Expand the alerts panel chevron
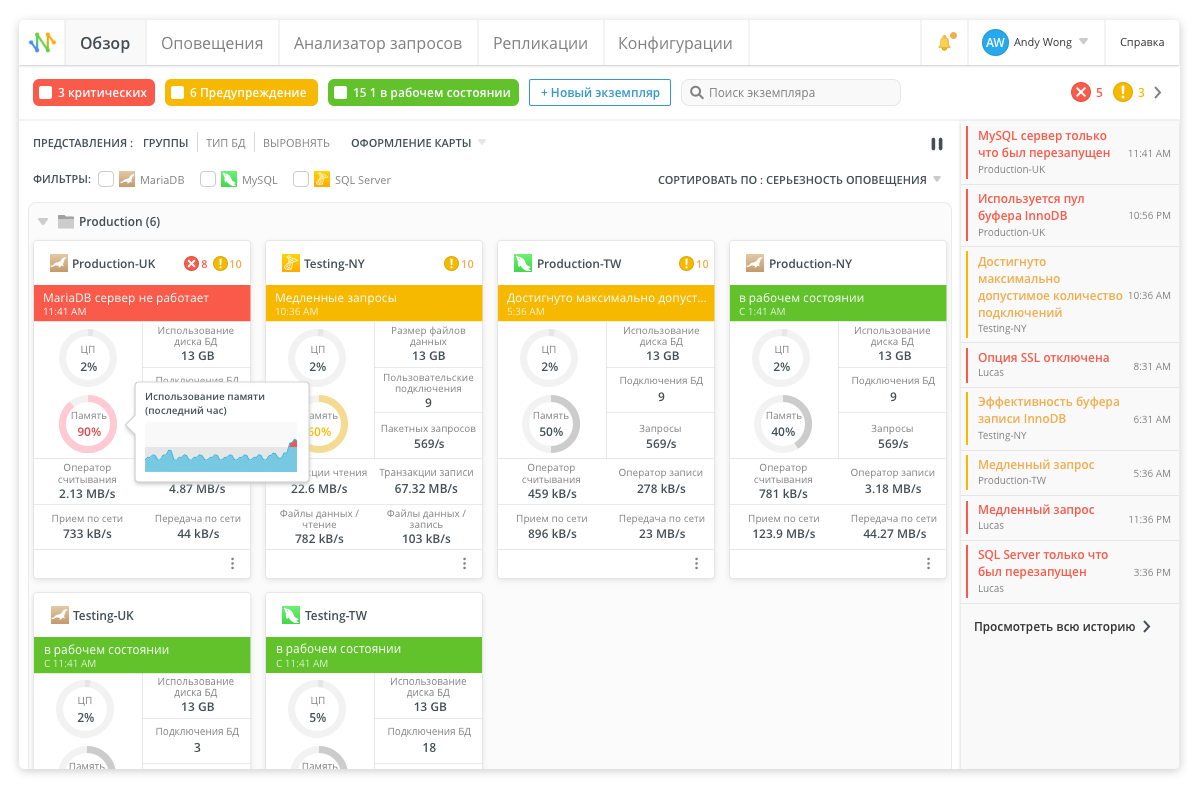The width and height of the screenshot is (1200, 790). coord(1158,93)
